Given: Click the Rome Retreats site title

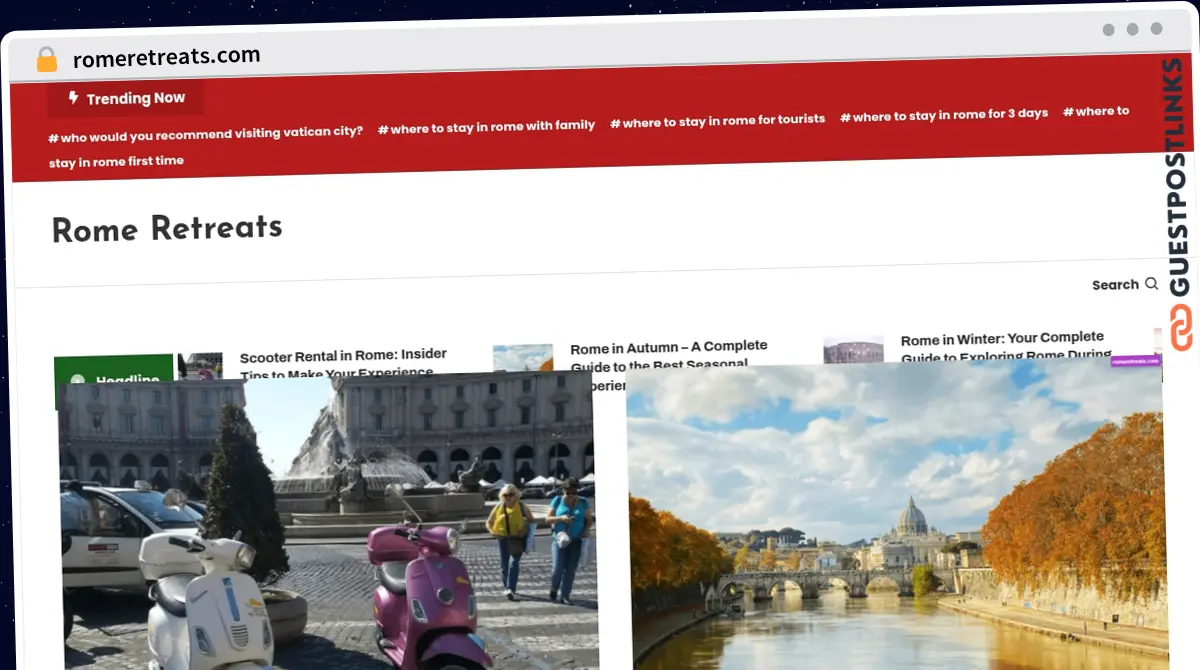Looking at the screenshot, I should [x=167, y=229].
